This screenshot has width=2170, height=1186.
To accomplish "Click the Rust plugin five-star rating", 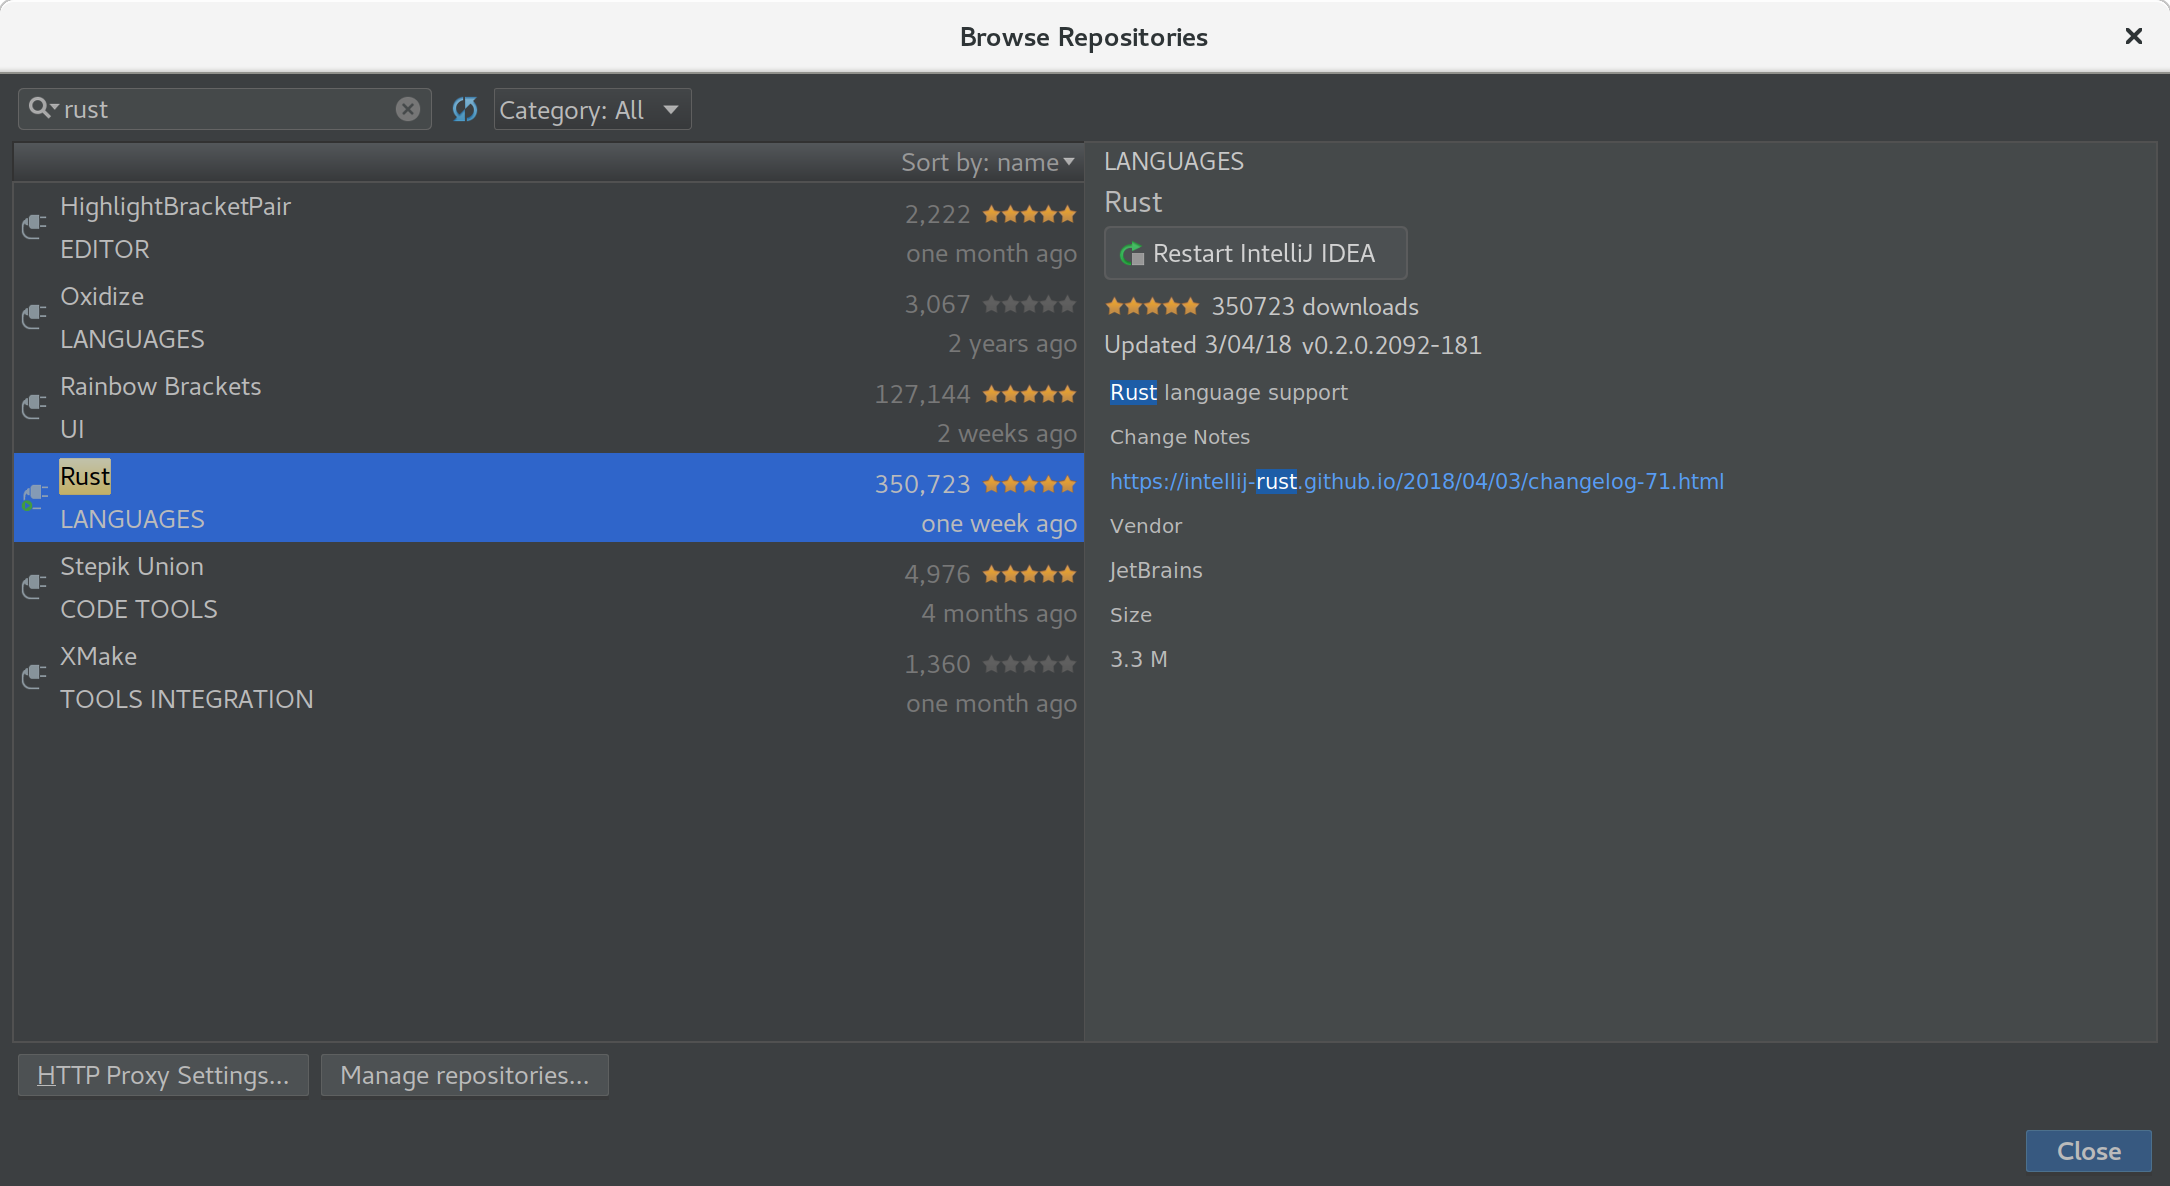I will pyautogui.click(x=1029, y=485).
